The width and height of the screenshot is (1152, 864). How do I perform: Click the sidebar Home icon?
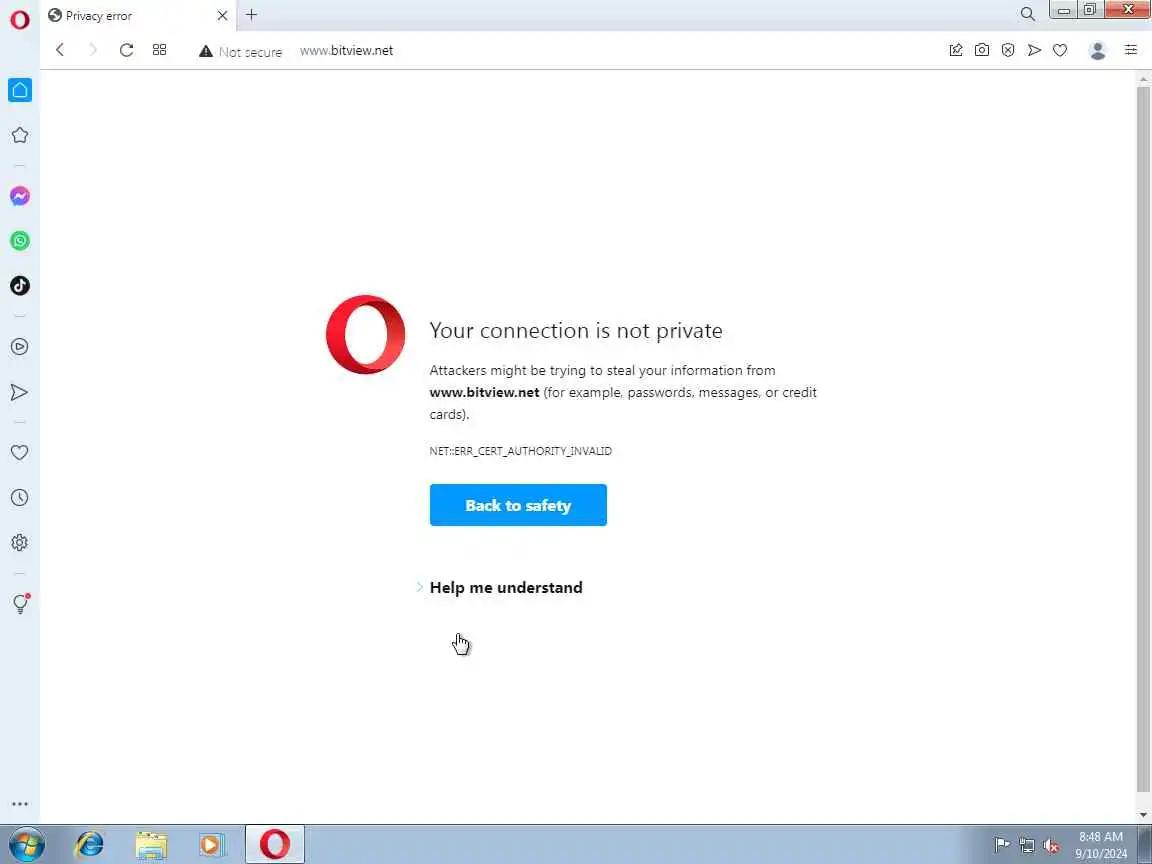pos(20,90)
